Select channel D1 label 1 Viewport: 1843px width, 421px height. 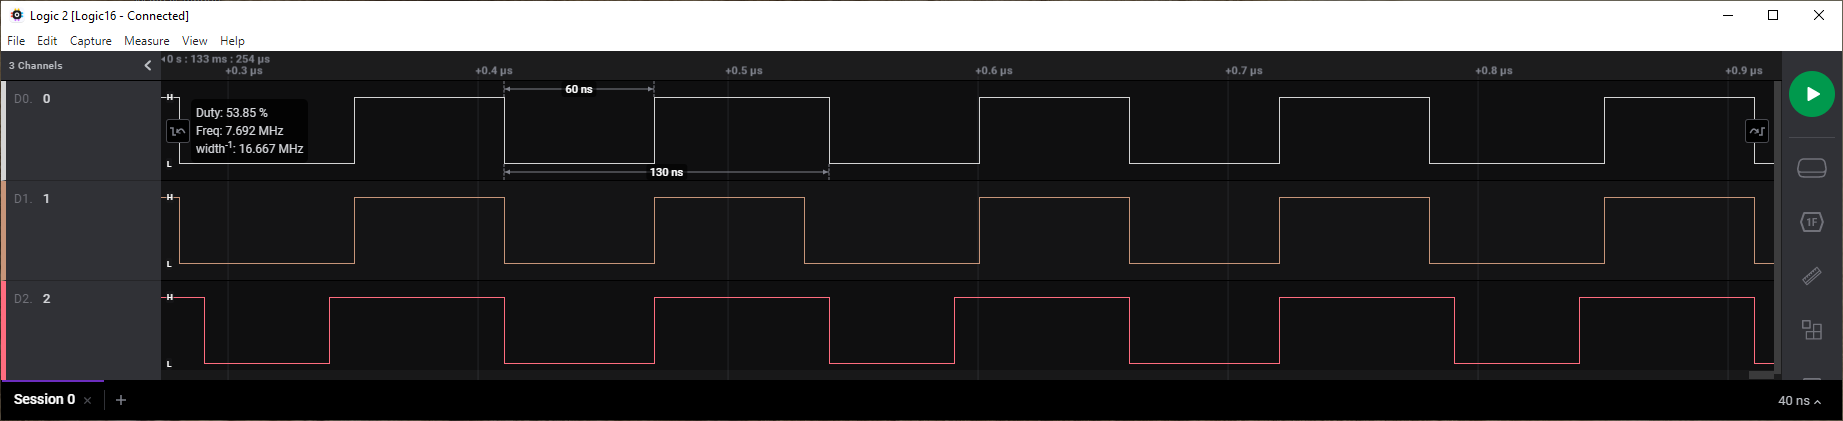[32, 199]
